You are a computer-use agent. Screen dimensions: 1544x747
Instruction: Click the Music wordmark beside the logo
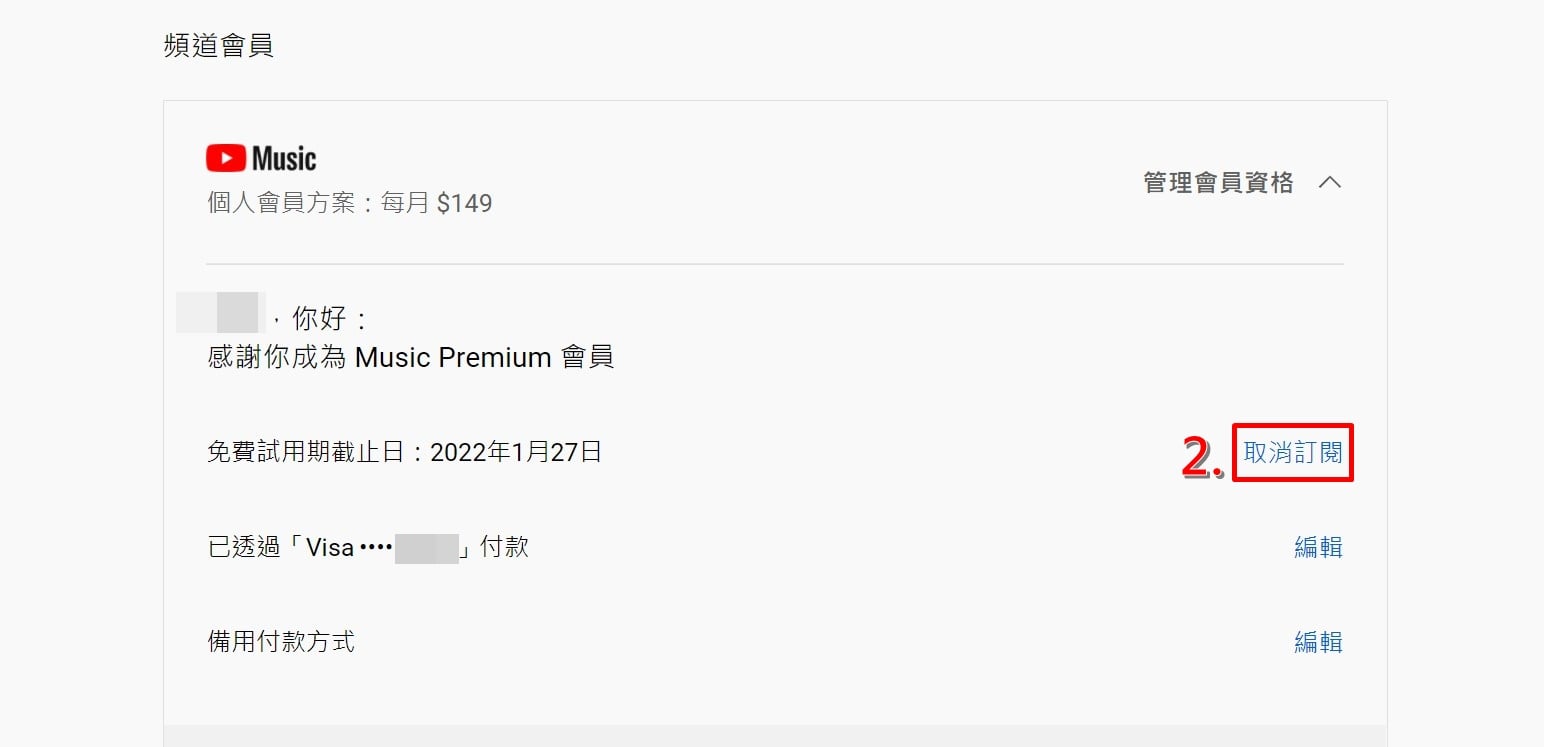[284, 158]
